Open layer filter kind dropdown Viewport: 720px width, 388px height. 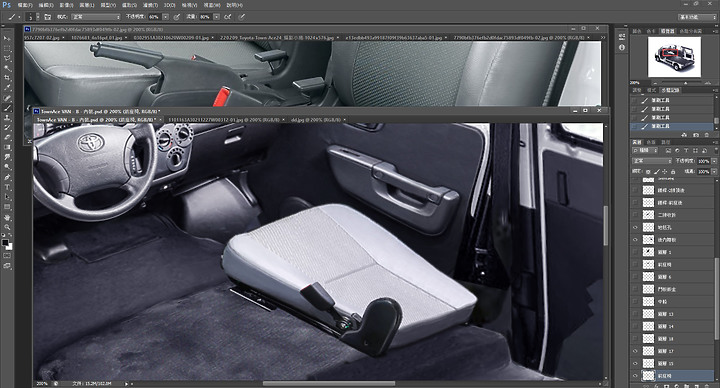[646, 150]
